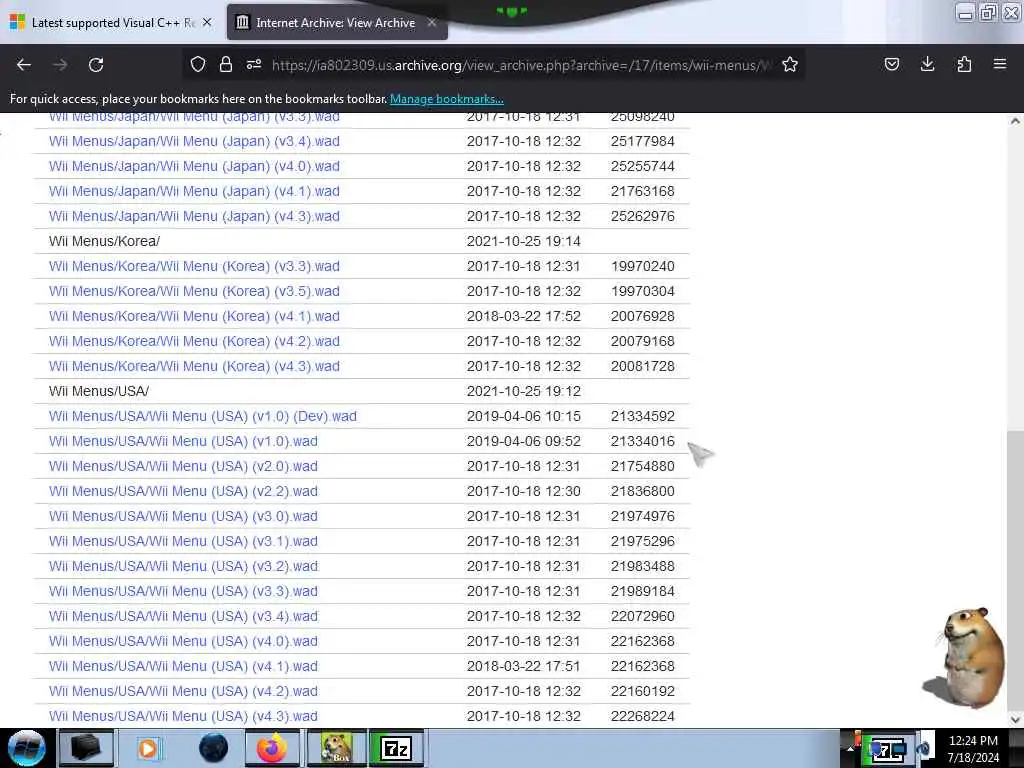
Task: Open Wii Menu (USA) (v4.1).wad link
Action: pos(183,667)
